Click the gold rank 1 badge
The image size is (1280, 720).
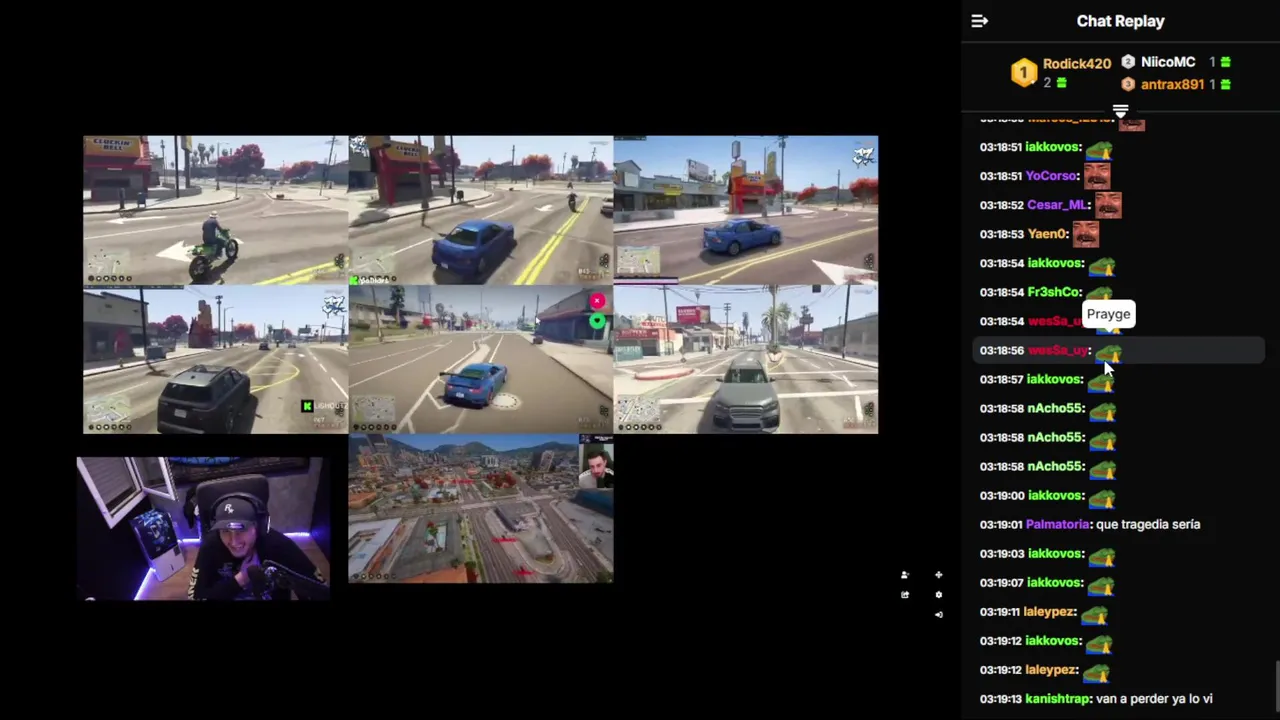1023,72
